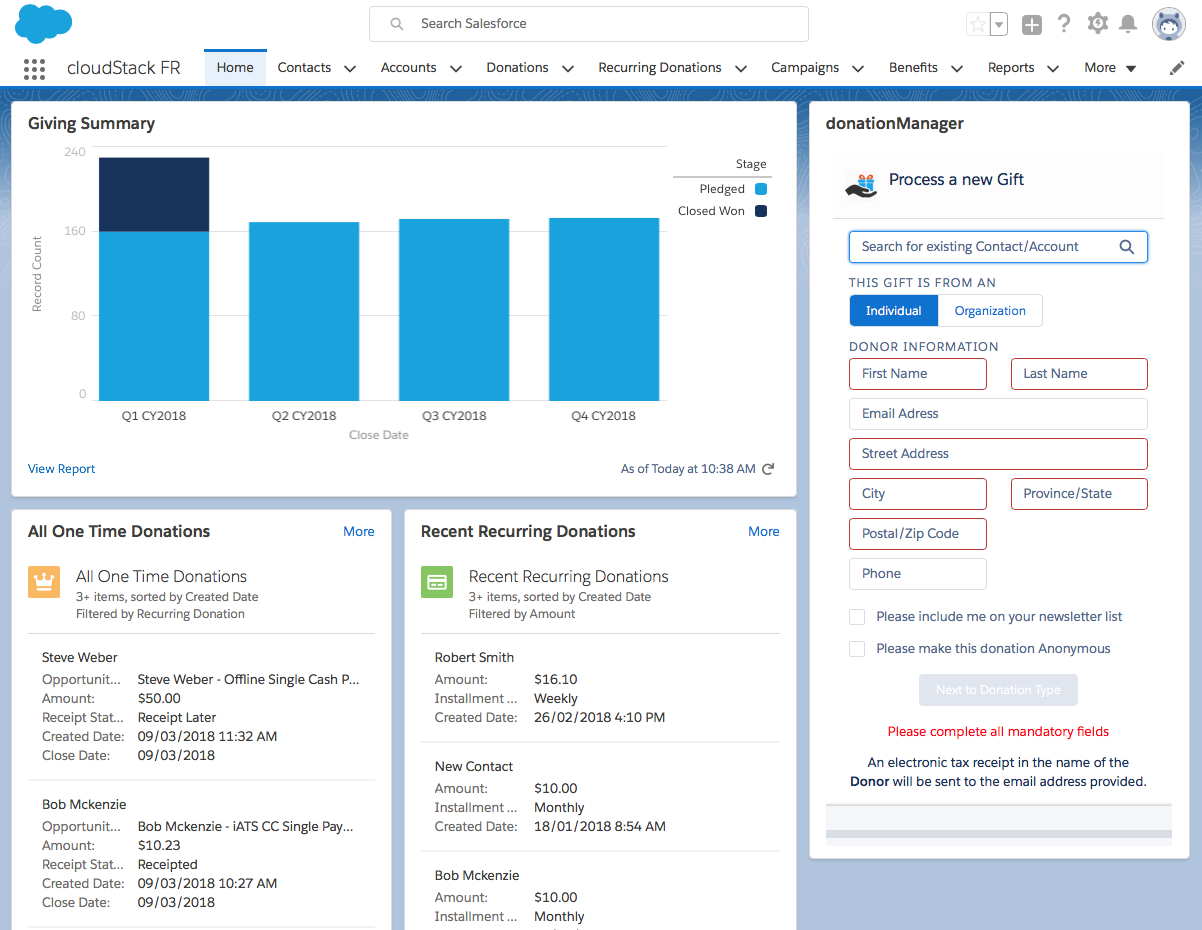This screenshot has width=1202, height=930.
Task: Open the Campaigns tab
Action: click(805, 68)
